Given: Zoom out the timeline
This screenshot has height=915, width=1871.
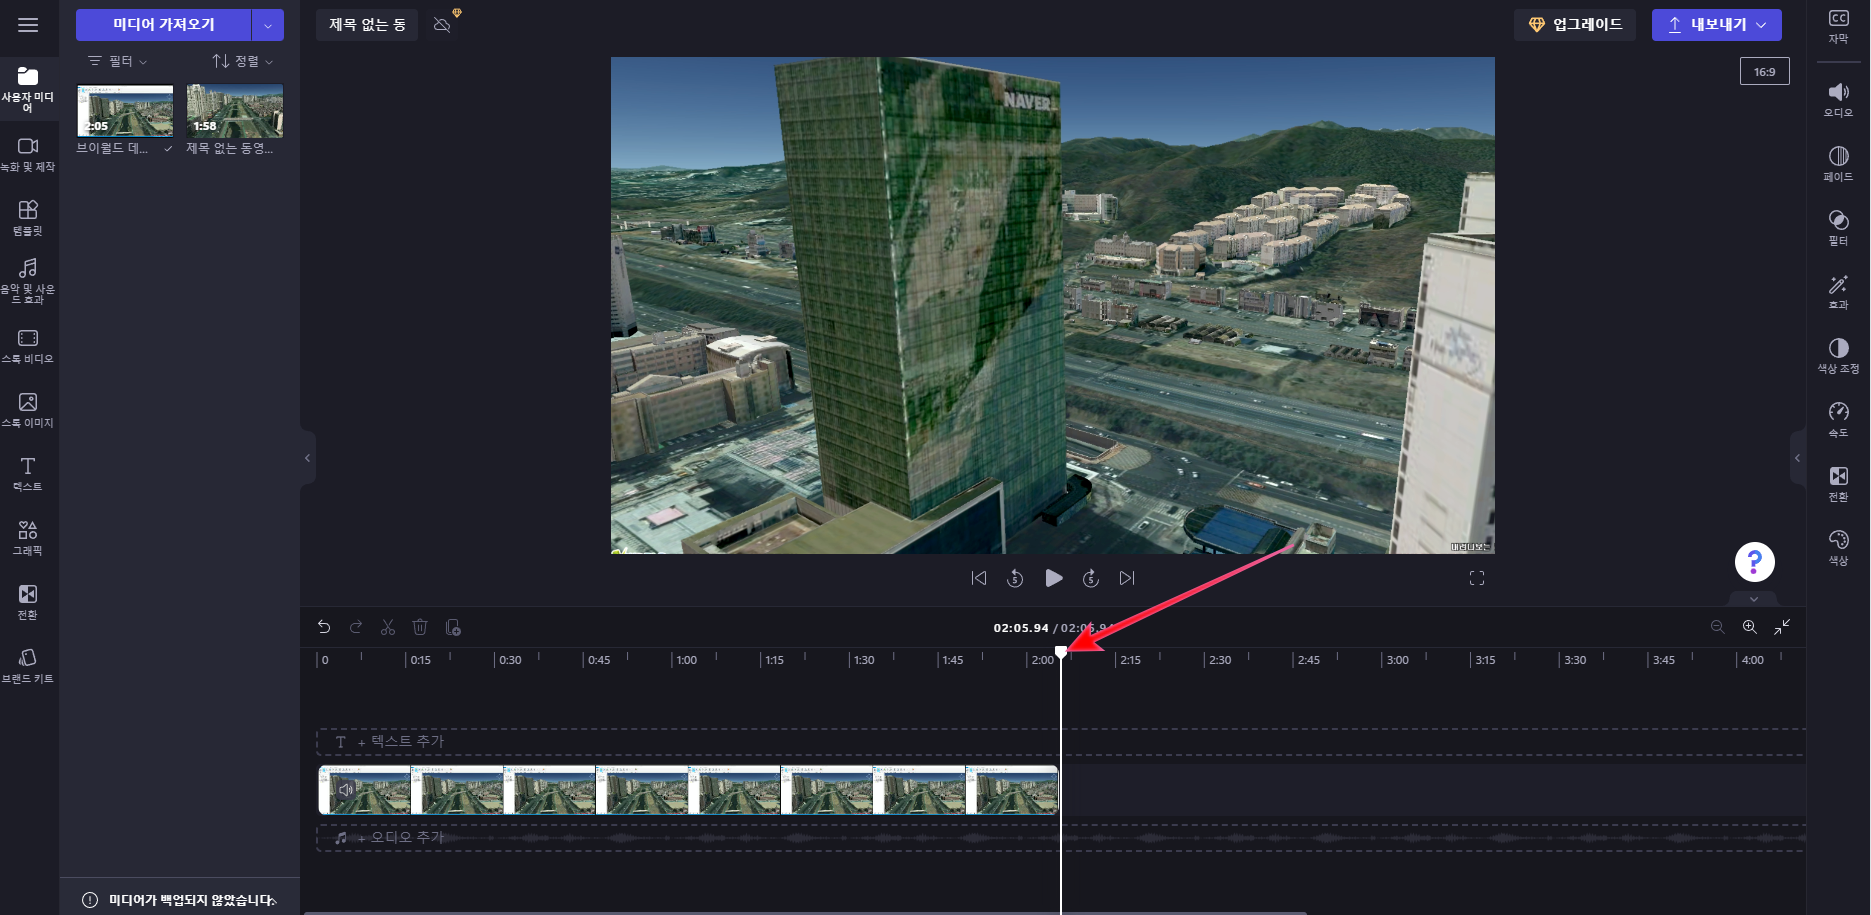Looking at the screenshot, I should 1717,627.
